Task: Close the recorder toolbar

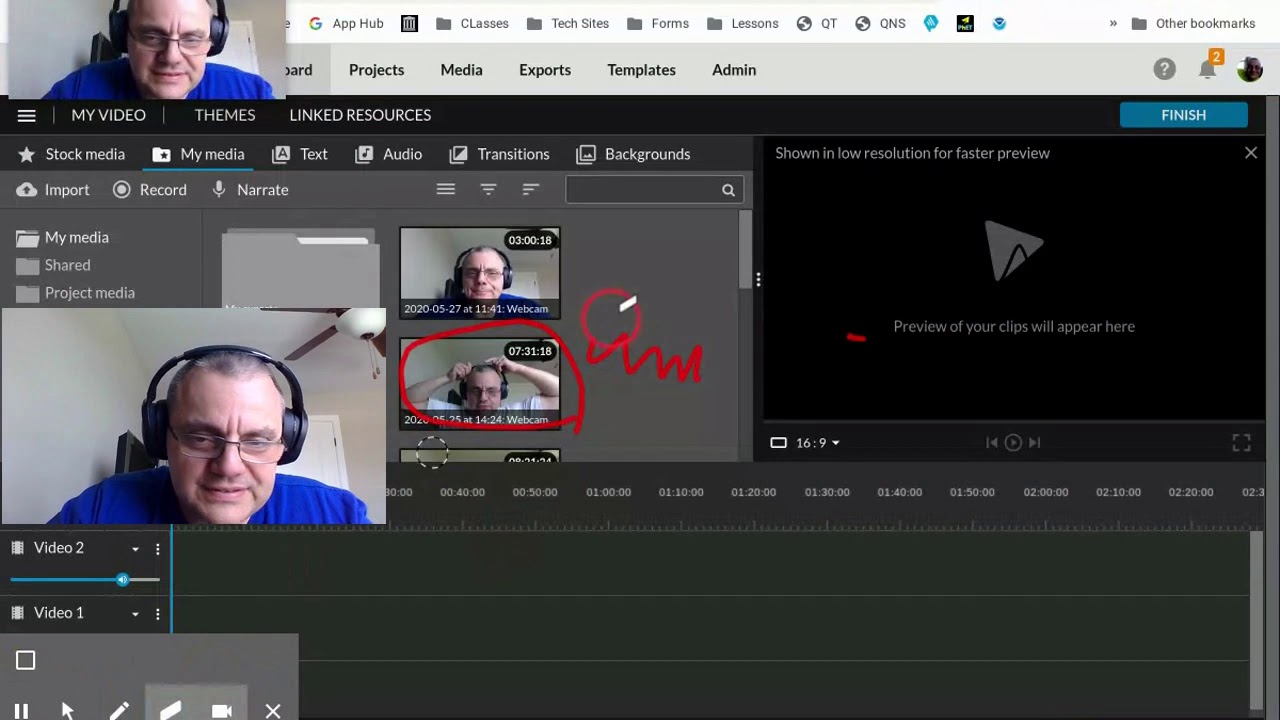Action: [x=273, y=711]
